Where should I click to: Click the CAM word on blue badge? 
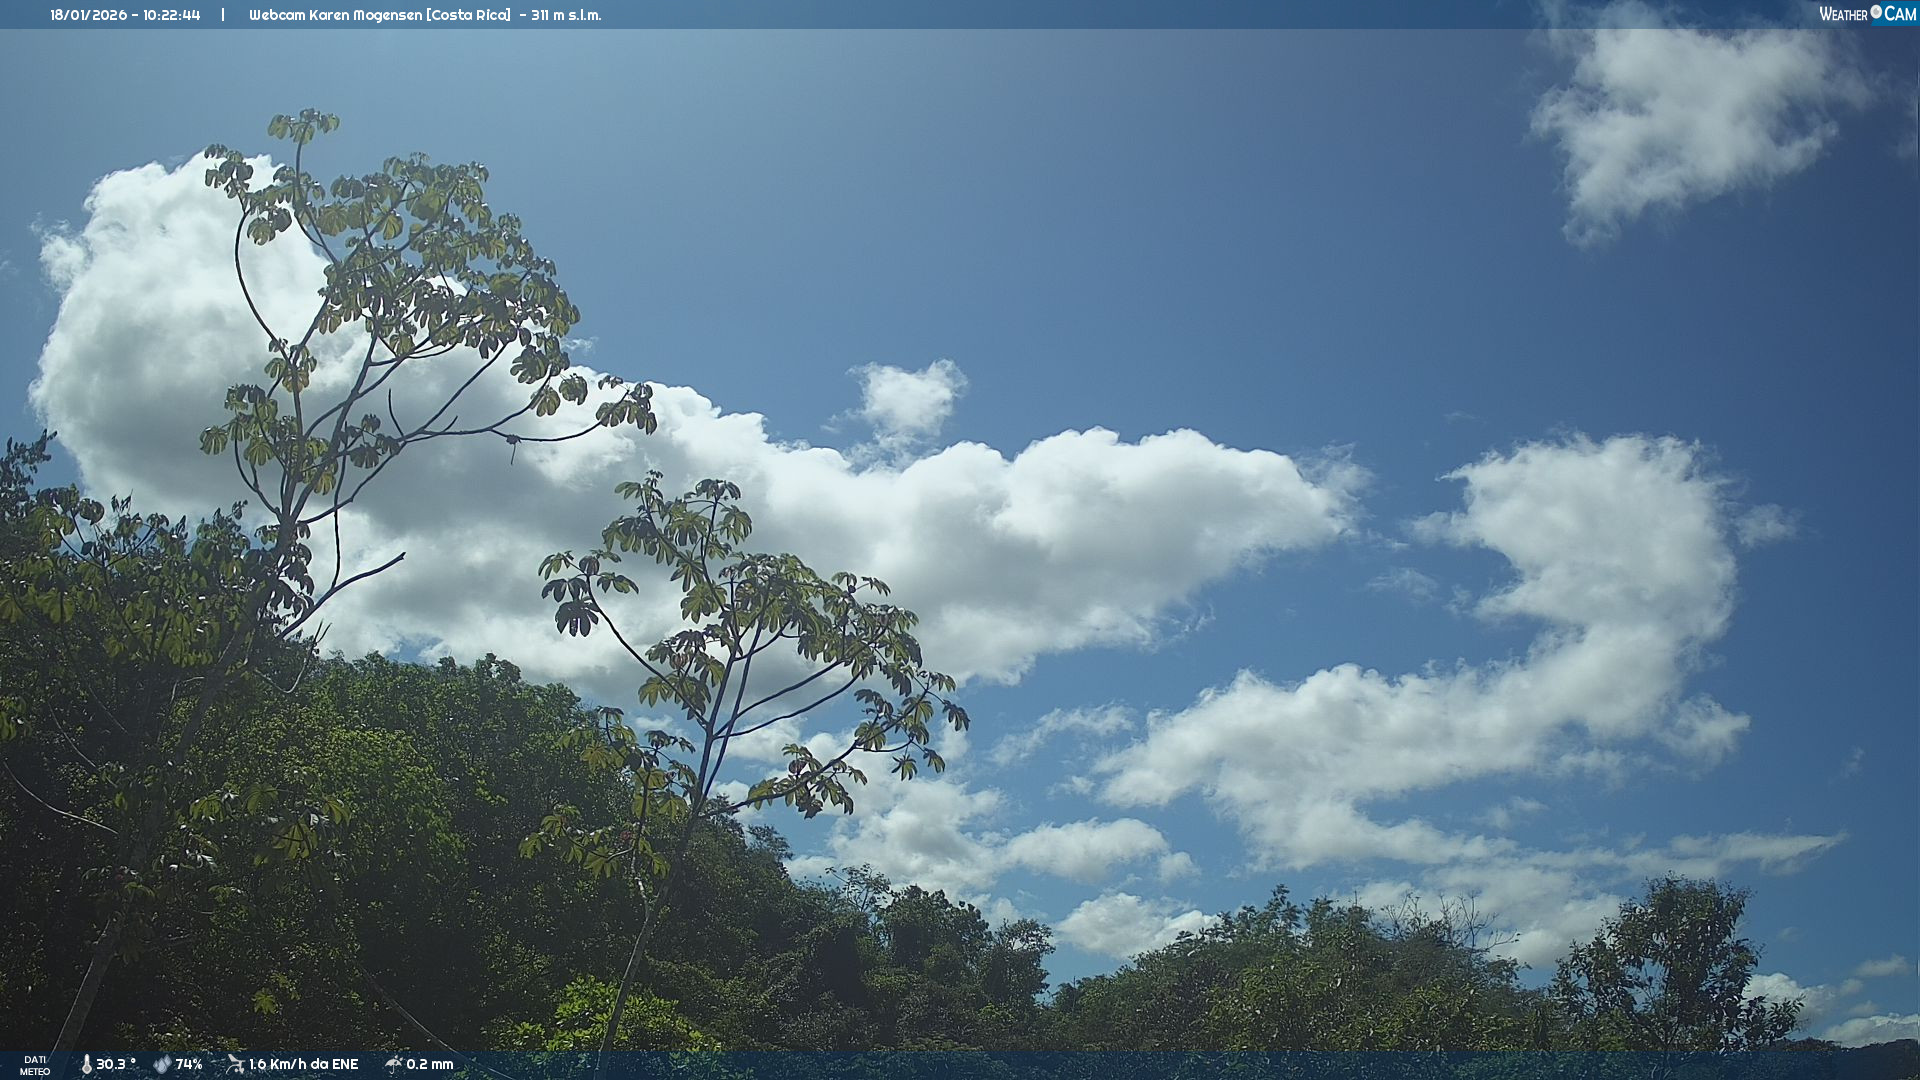pos(1900,14)
